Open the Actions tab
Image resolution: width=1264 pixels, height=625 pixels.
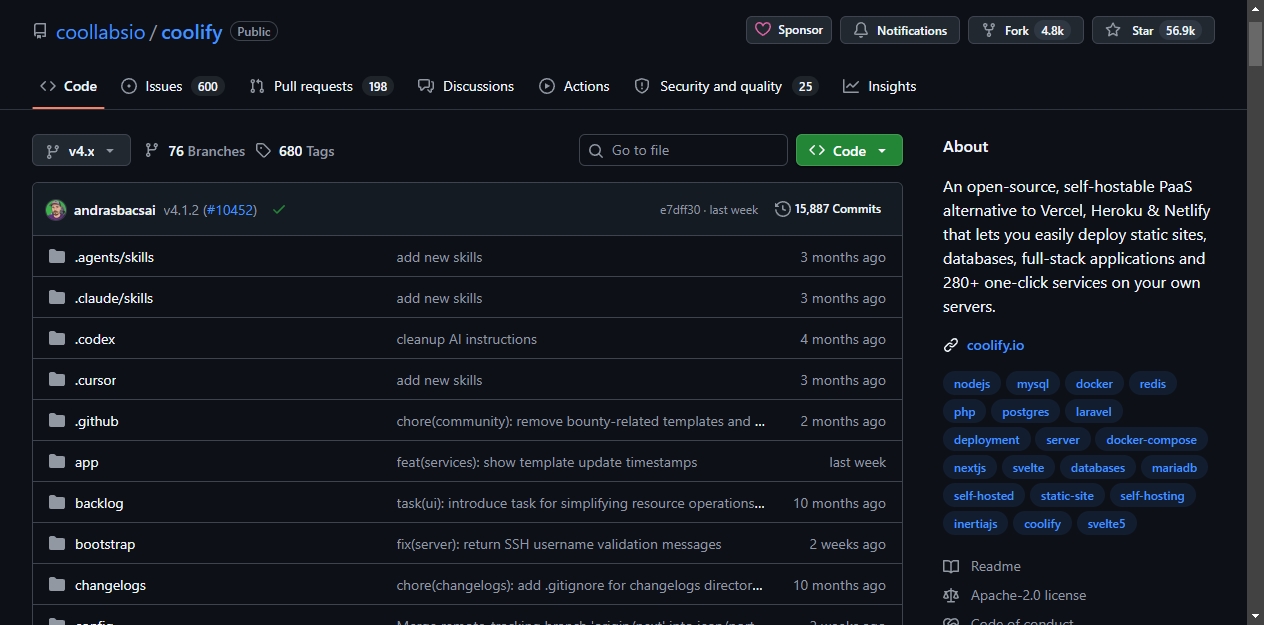(574, 86)
